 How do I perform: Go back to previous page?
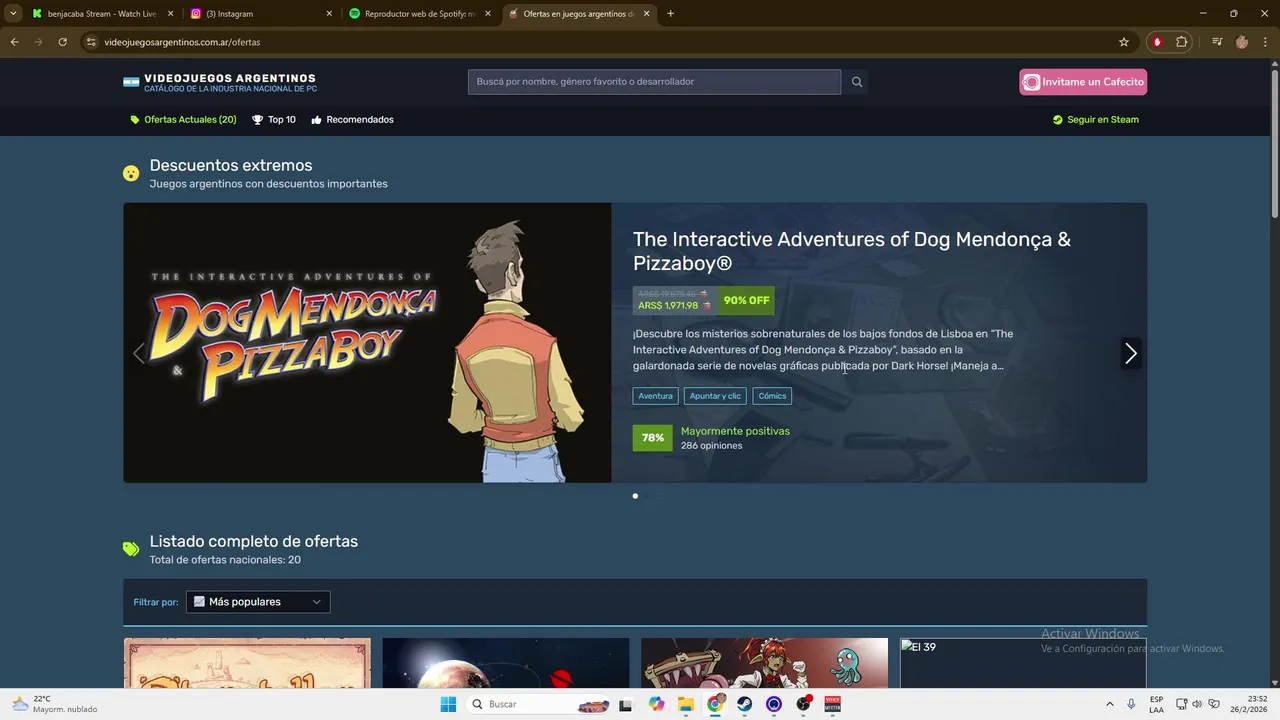coord(14,42)
